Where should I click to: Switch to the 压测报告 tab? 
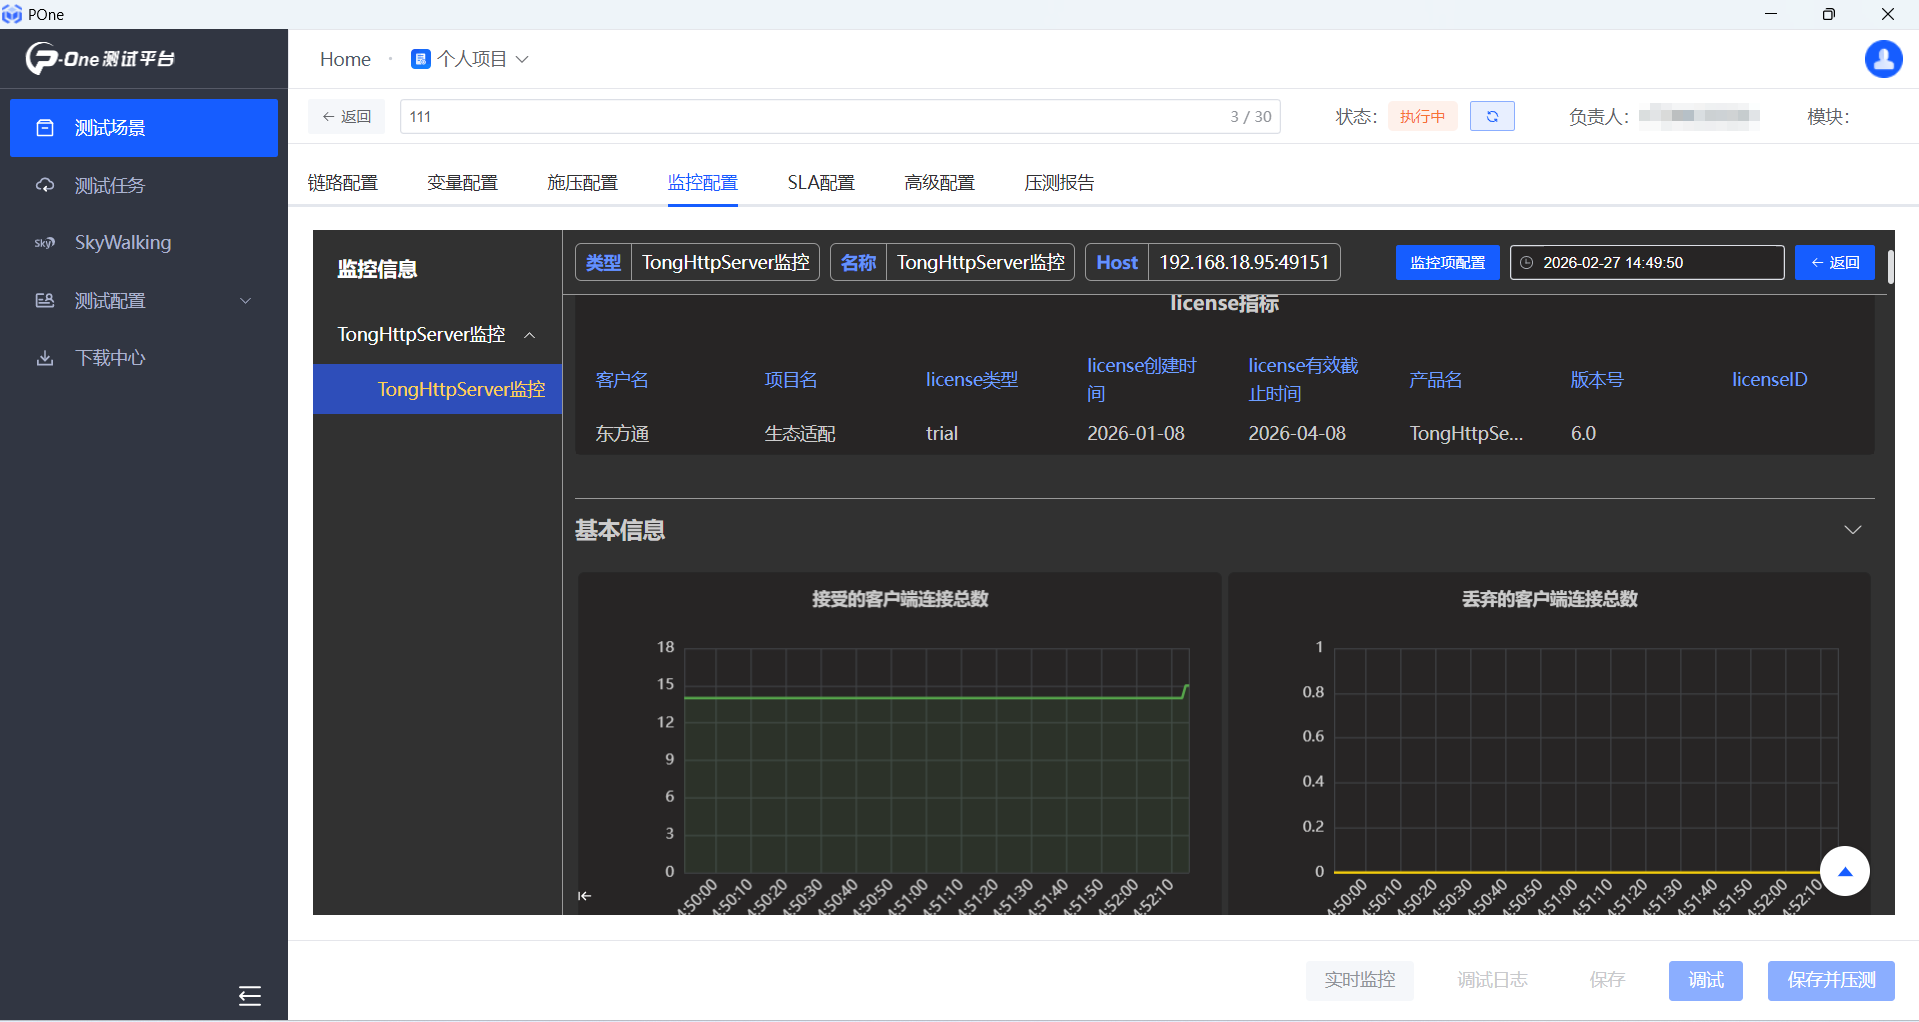coord(1058,183)
